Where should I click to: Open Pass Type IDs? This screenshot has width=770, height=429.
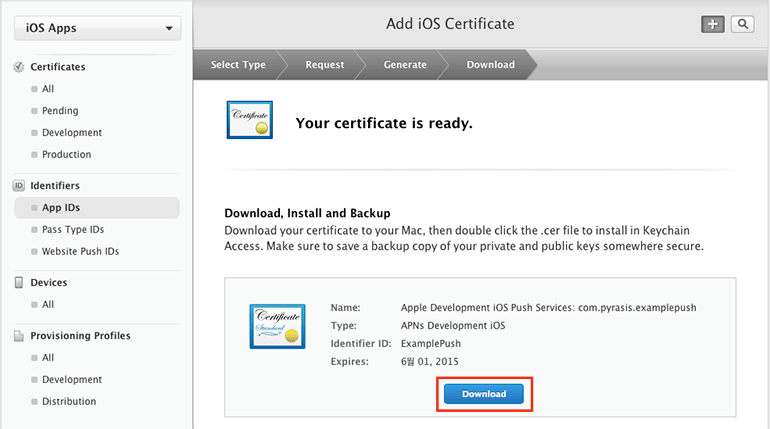(73, 230)
